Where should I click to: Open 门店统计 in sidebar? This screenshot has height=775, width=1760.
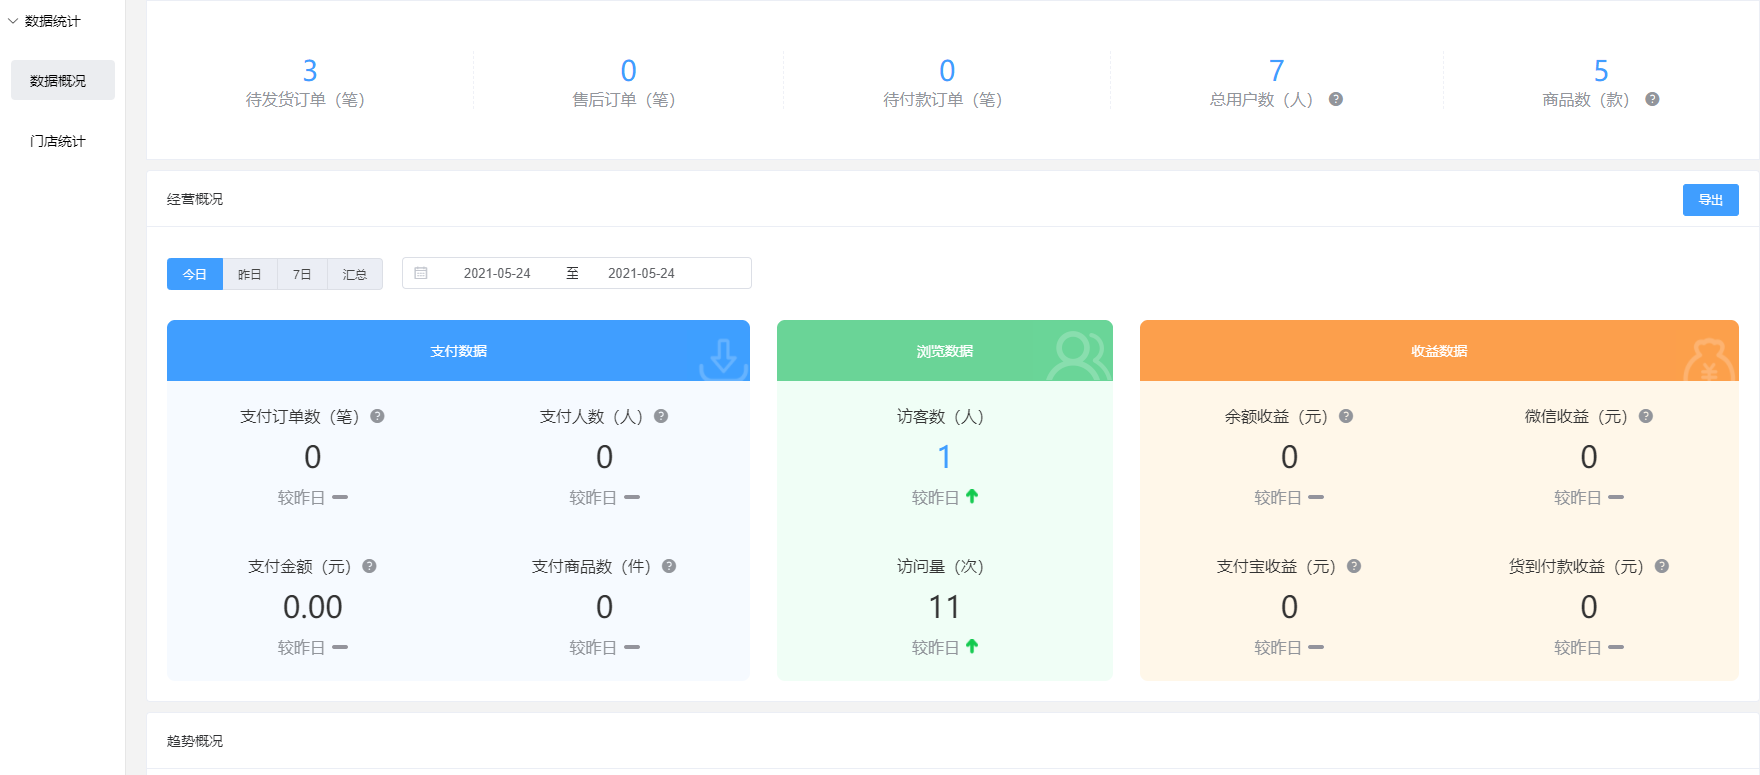click(x=58, y=141)
